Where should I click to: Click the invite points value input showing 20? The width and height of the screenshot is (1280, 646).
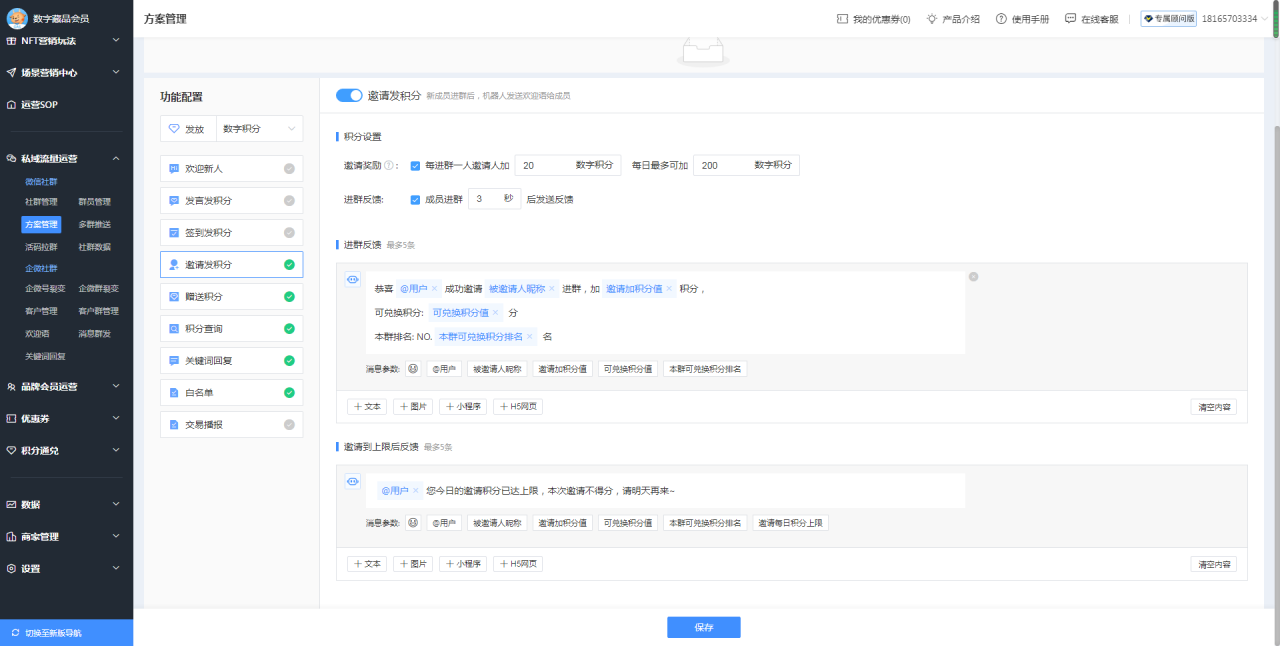560,164
